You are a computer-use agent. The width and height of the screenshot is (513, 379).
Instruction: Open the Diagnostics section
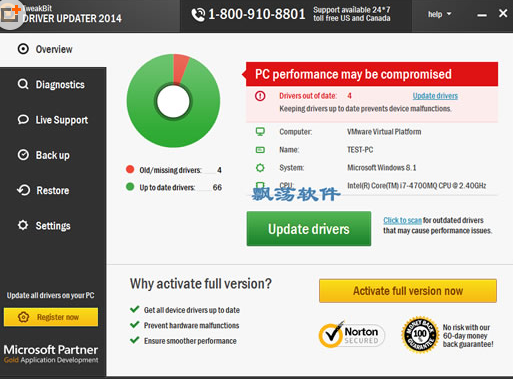tap(53, 85)
